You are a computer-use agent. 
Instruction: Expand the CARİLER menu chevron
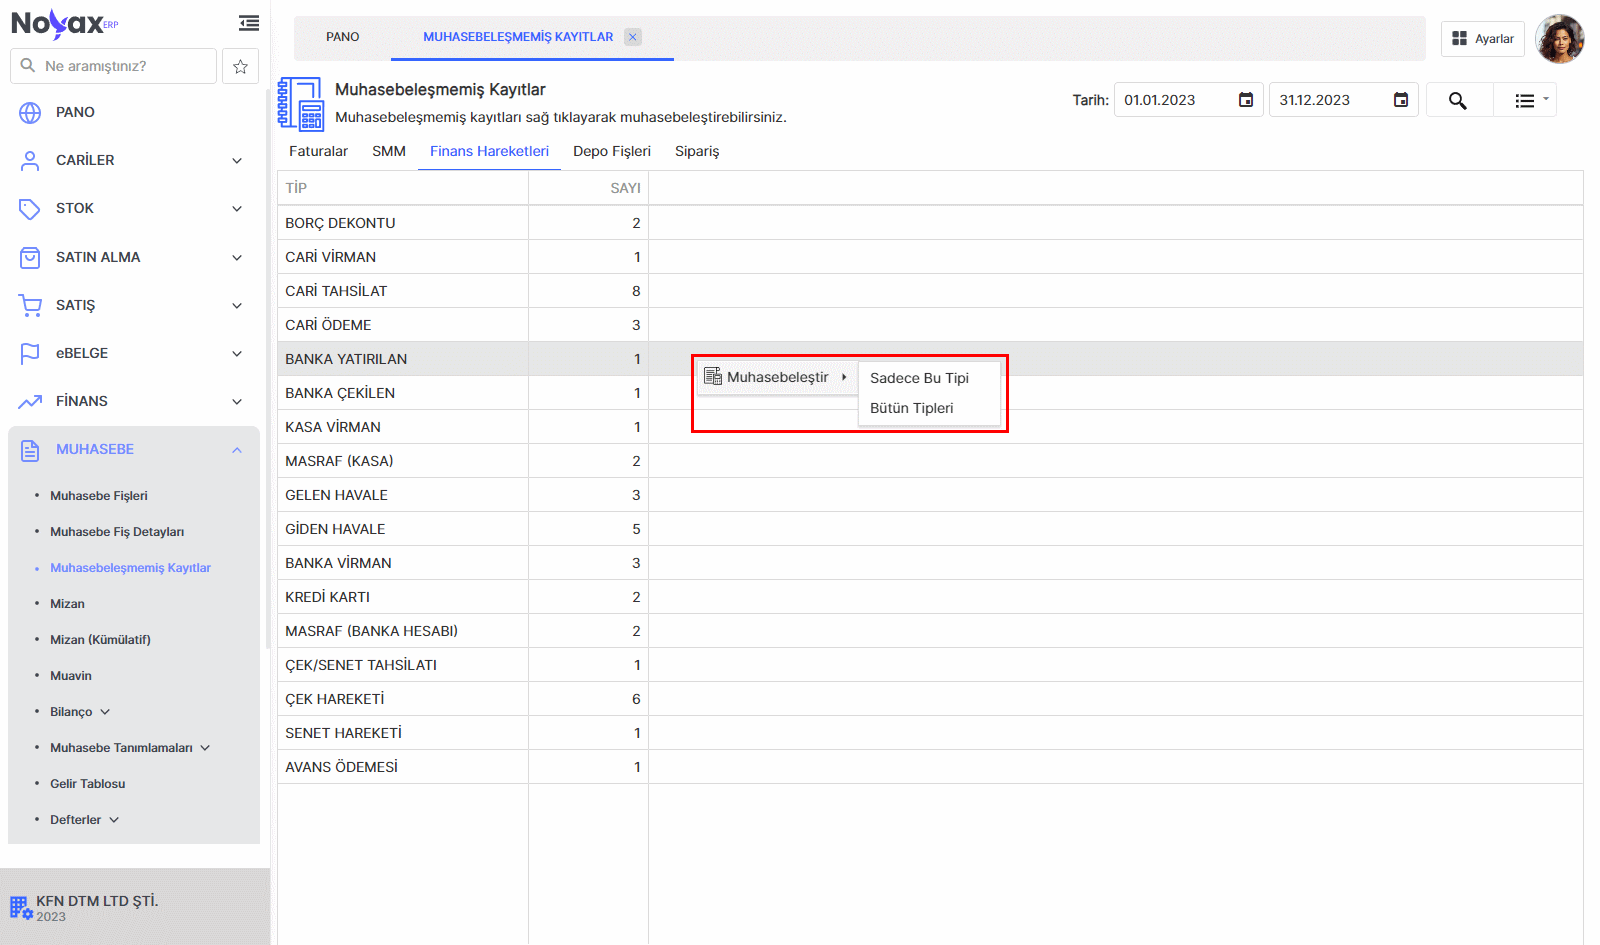(237, 160)
